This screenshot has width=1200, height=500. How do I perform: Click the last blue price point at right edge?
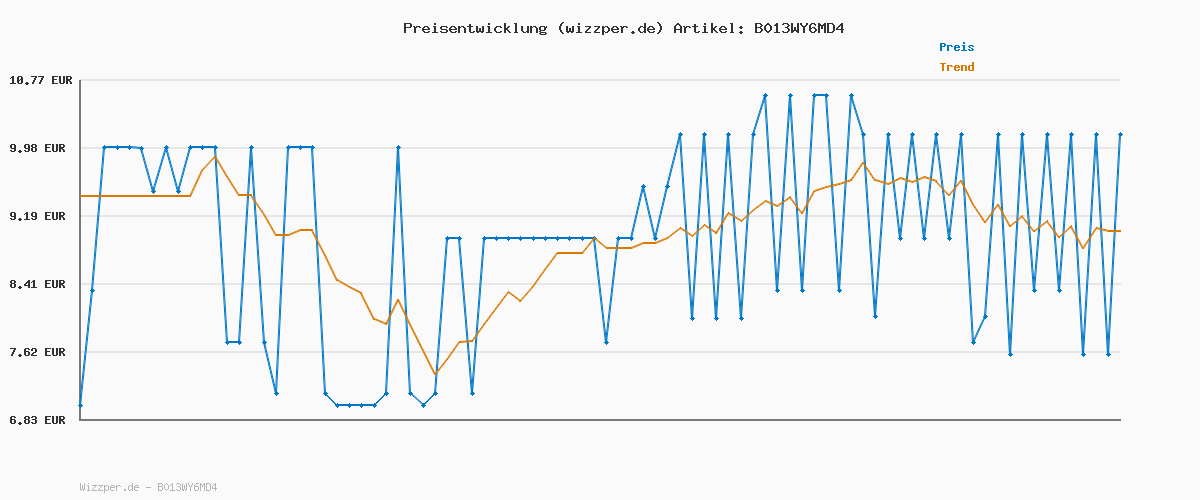tap(1120, 134)
